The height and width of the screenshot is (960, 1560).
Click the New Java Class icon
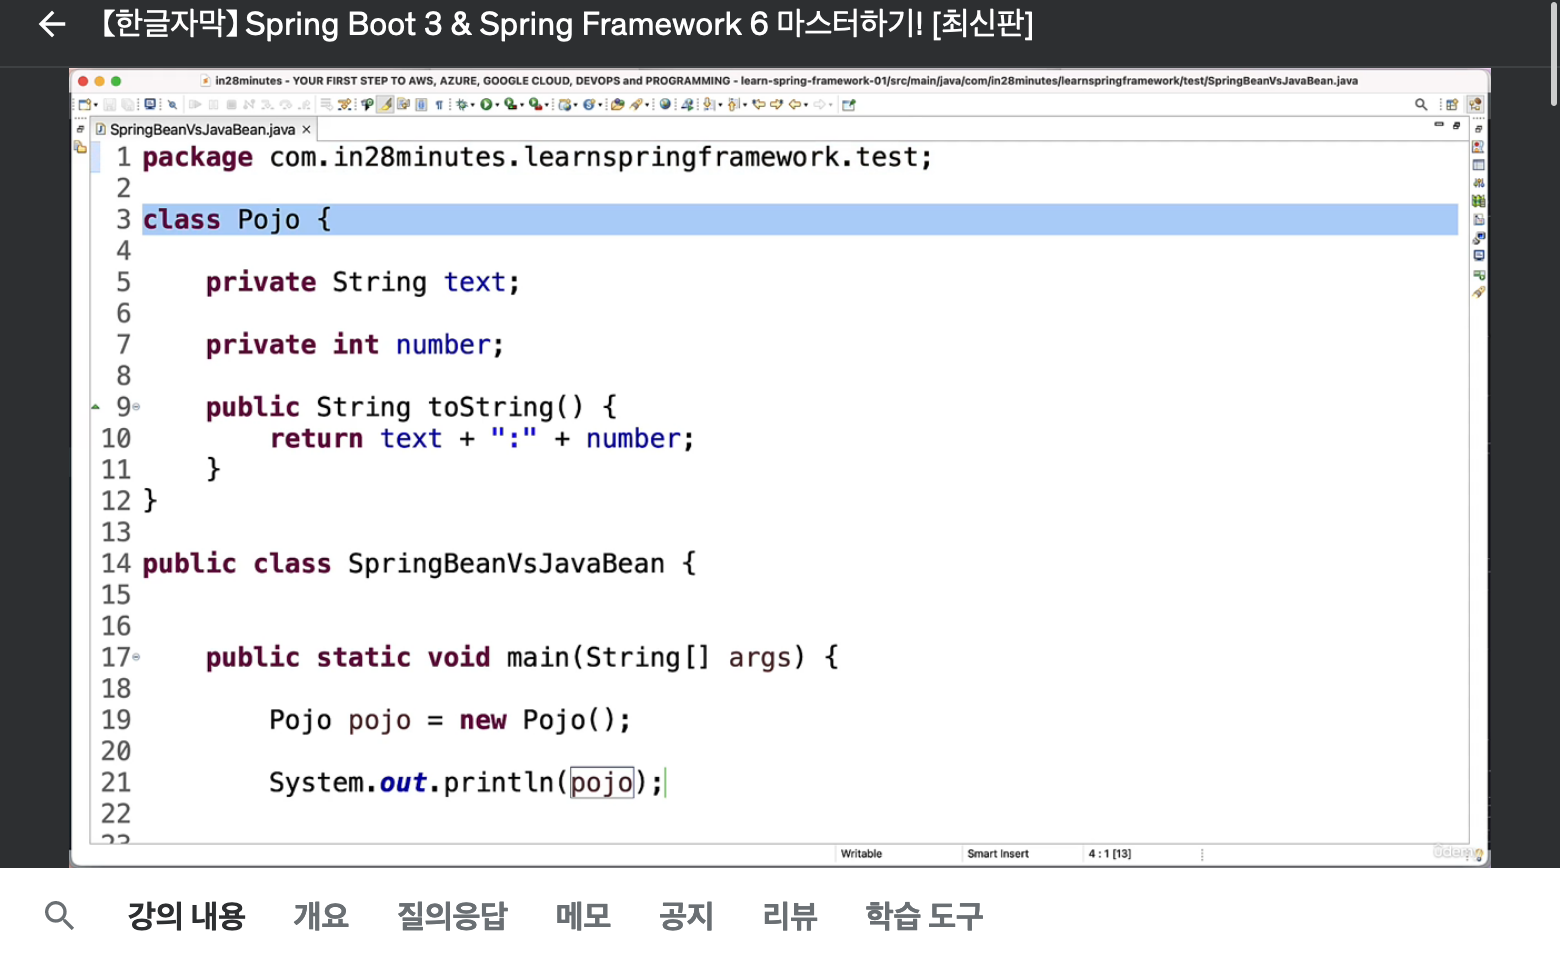click(x=589, y=104)
